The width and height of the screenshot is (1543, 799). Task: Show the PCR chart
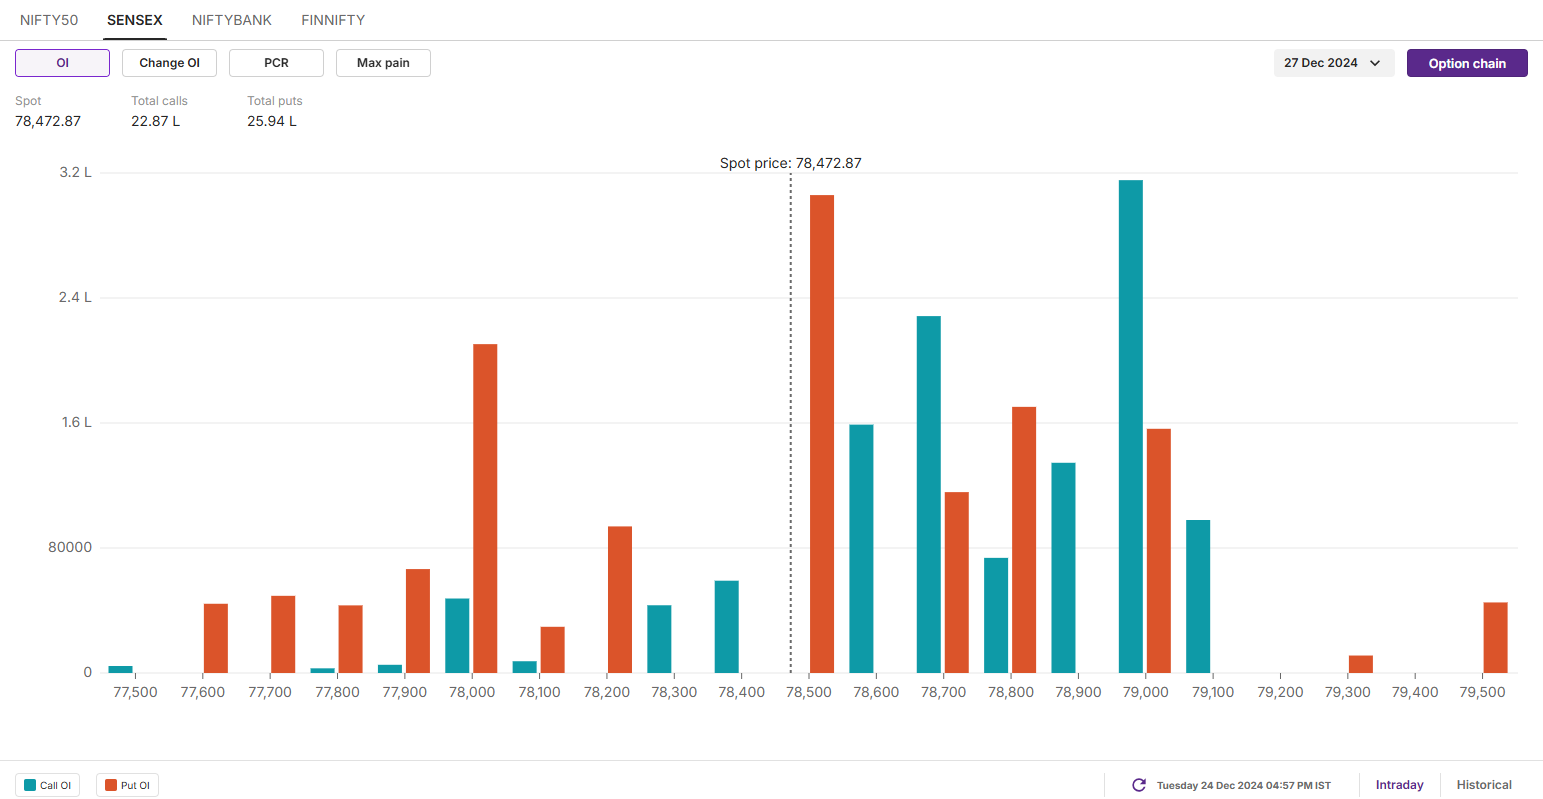276,63
